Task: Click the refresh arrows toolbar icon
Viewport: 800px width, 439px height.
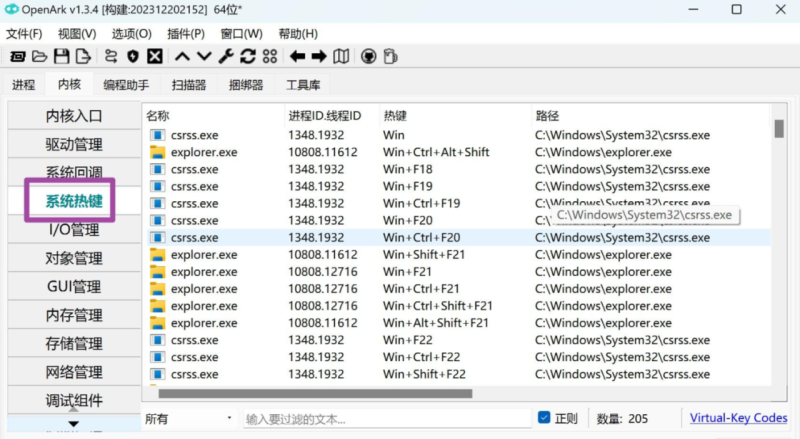Action: pos(247,56)
